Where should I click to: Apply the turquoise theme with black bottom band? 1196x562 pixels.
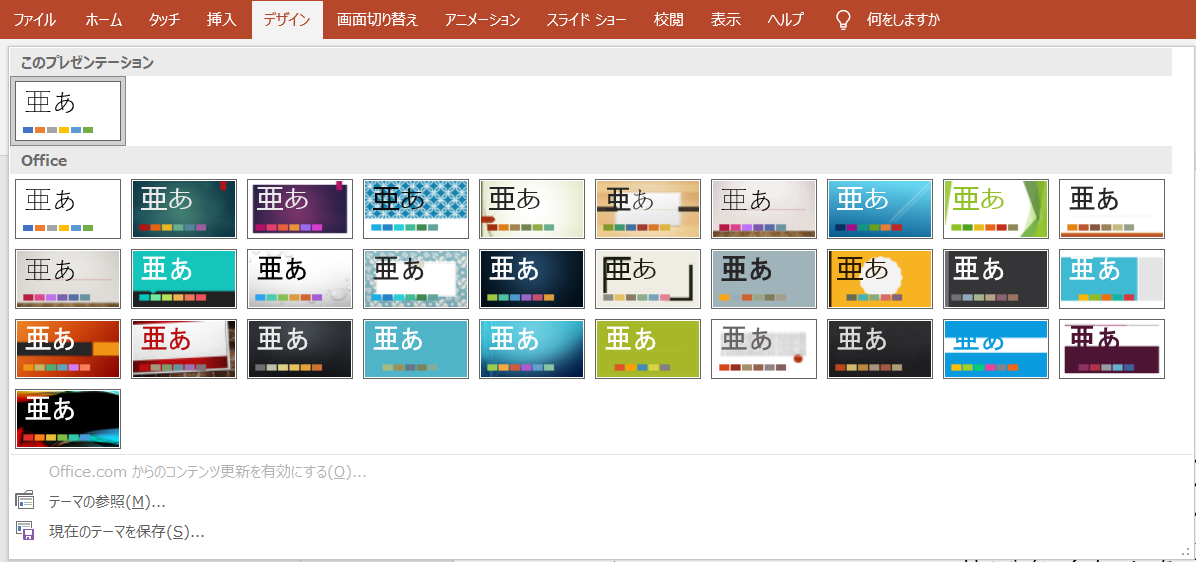[184, 278]
